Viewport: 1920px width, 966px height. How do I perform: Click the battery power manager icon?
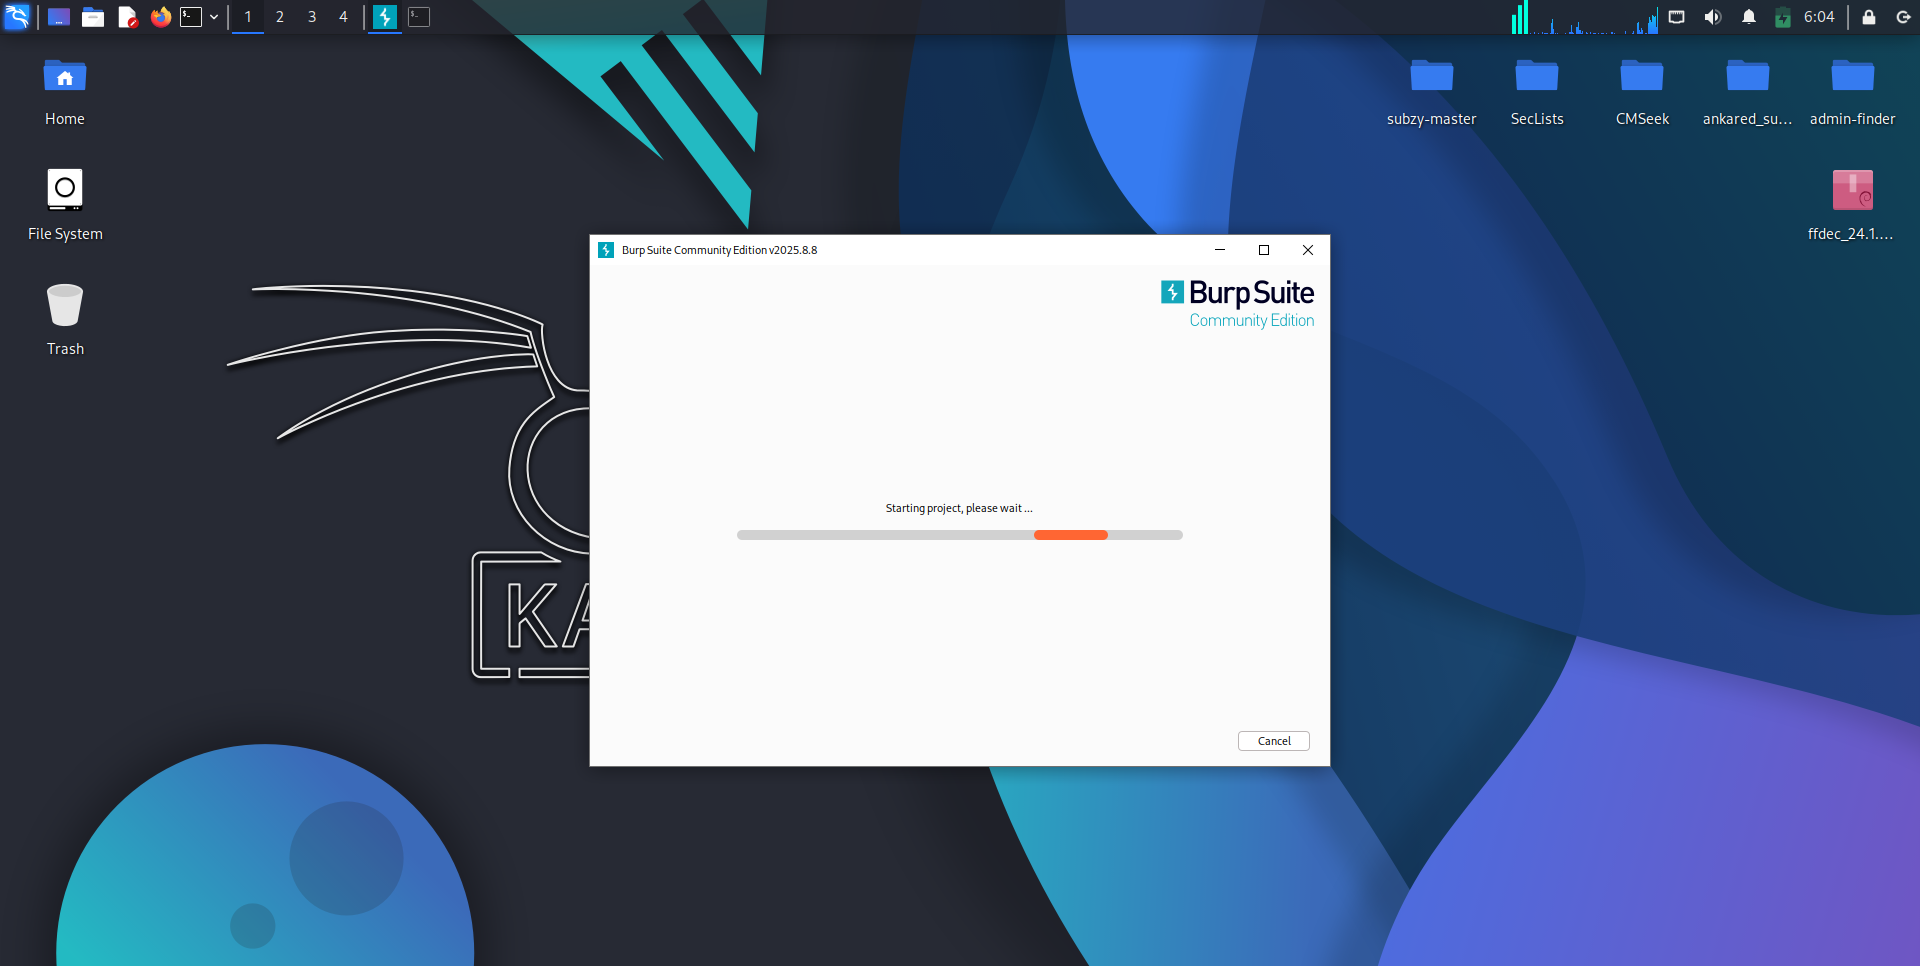tap(1783, 17)
